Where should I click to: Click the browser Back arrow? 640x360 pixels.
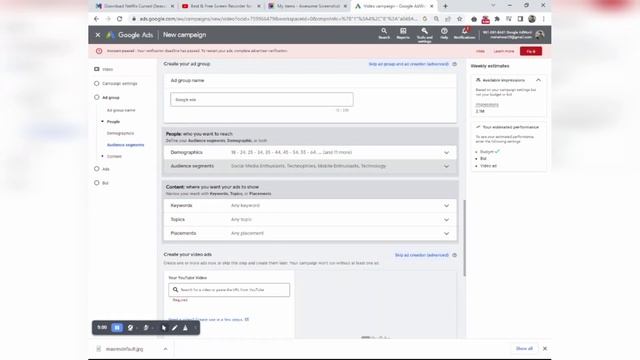click(96, 19)
